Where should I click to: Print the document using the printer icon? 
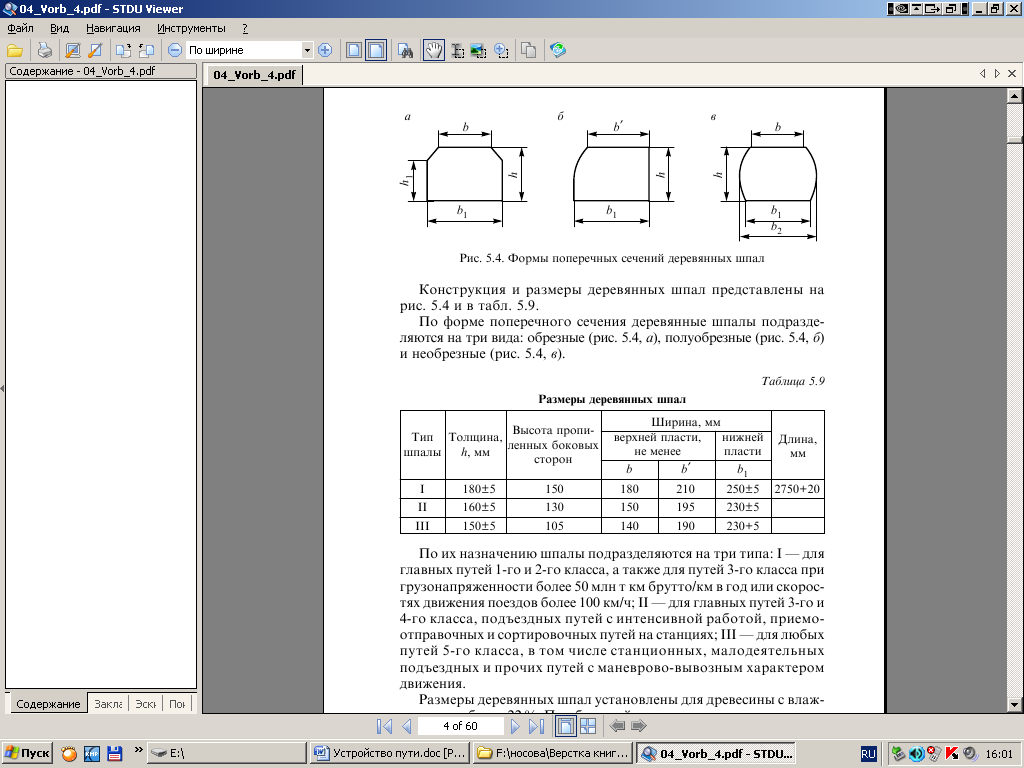click(44, 50)
